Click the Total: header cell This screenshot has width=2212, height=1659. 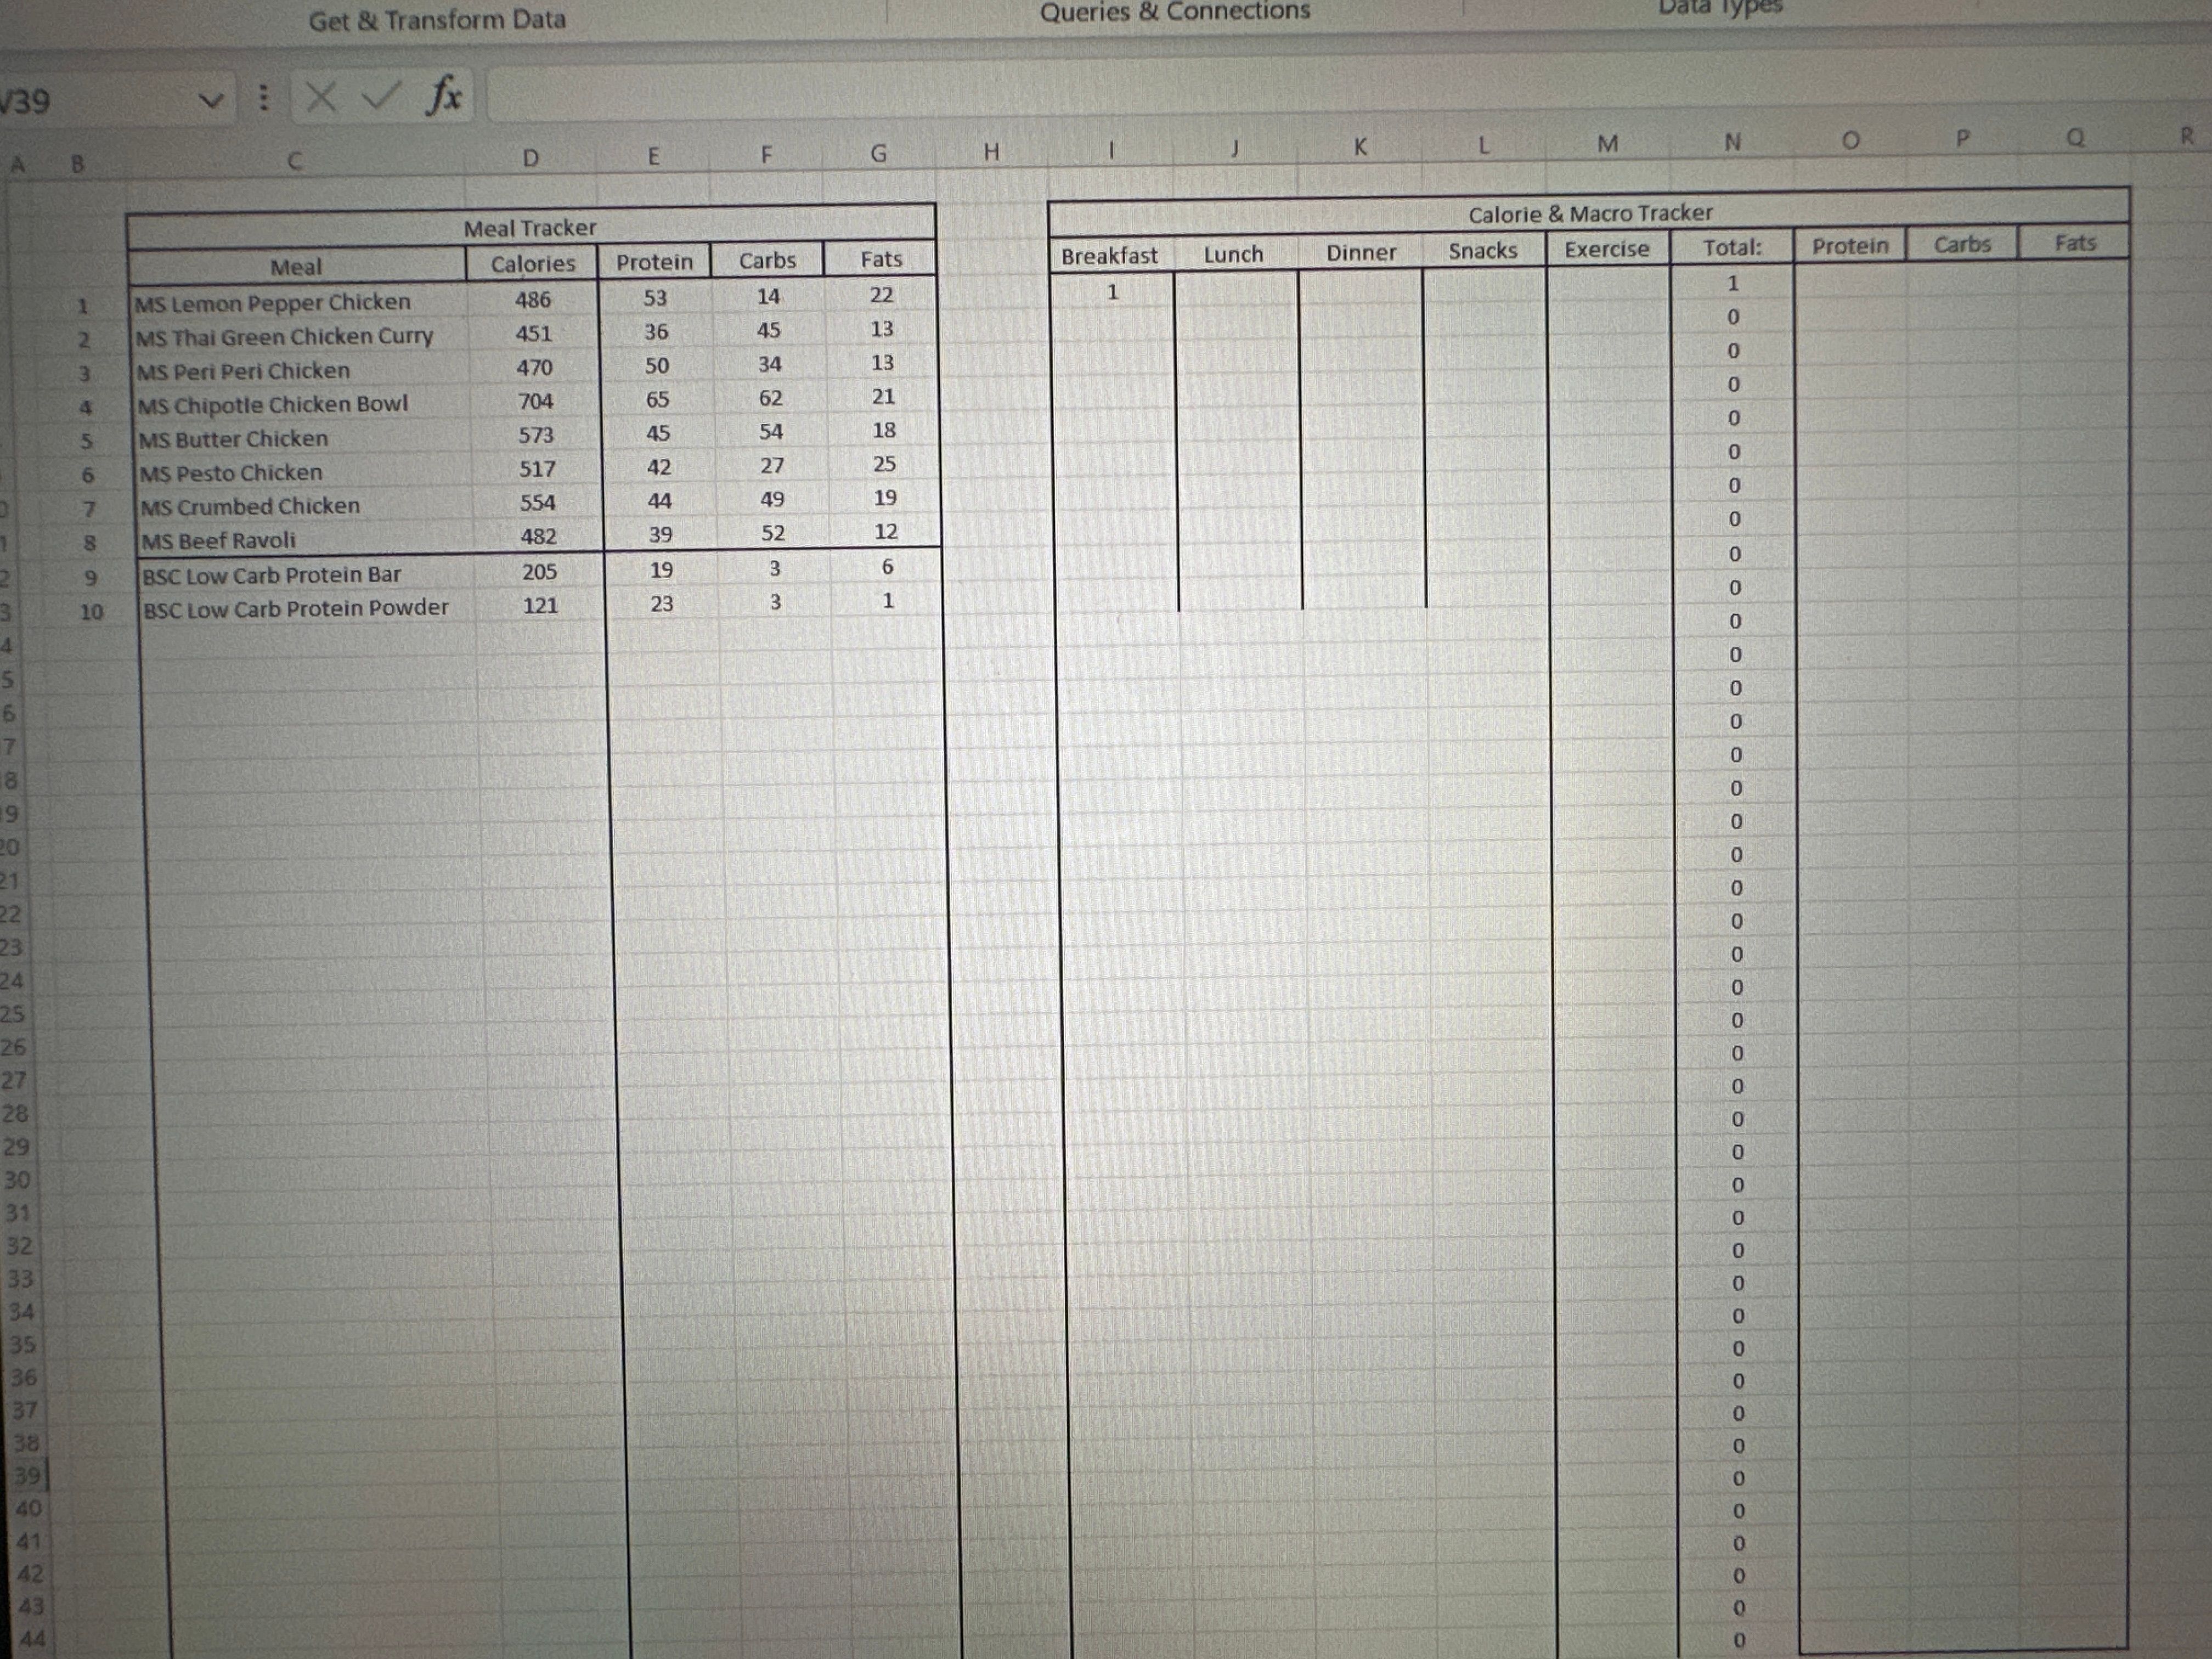tap(1732, 247)
